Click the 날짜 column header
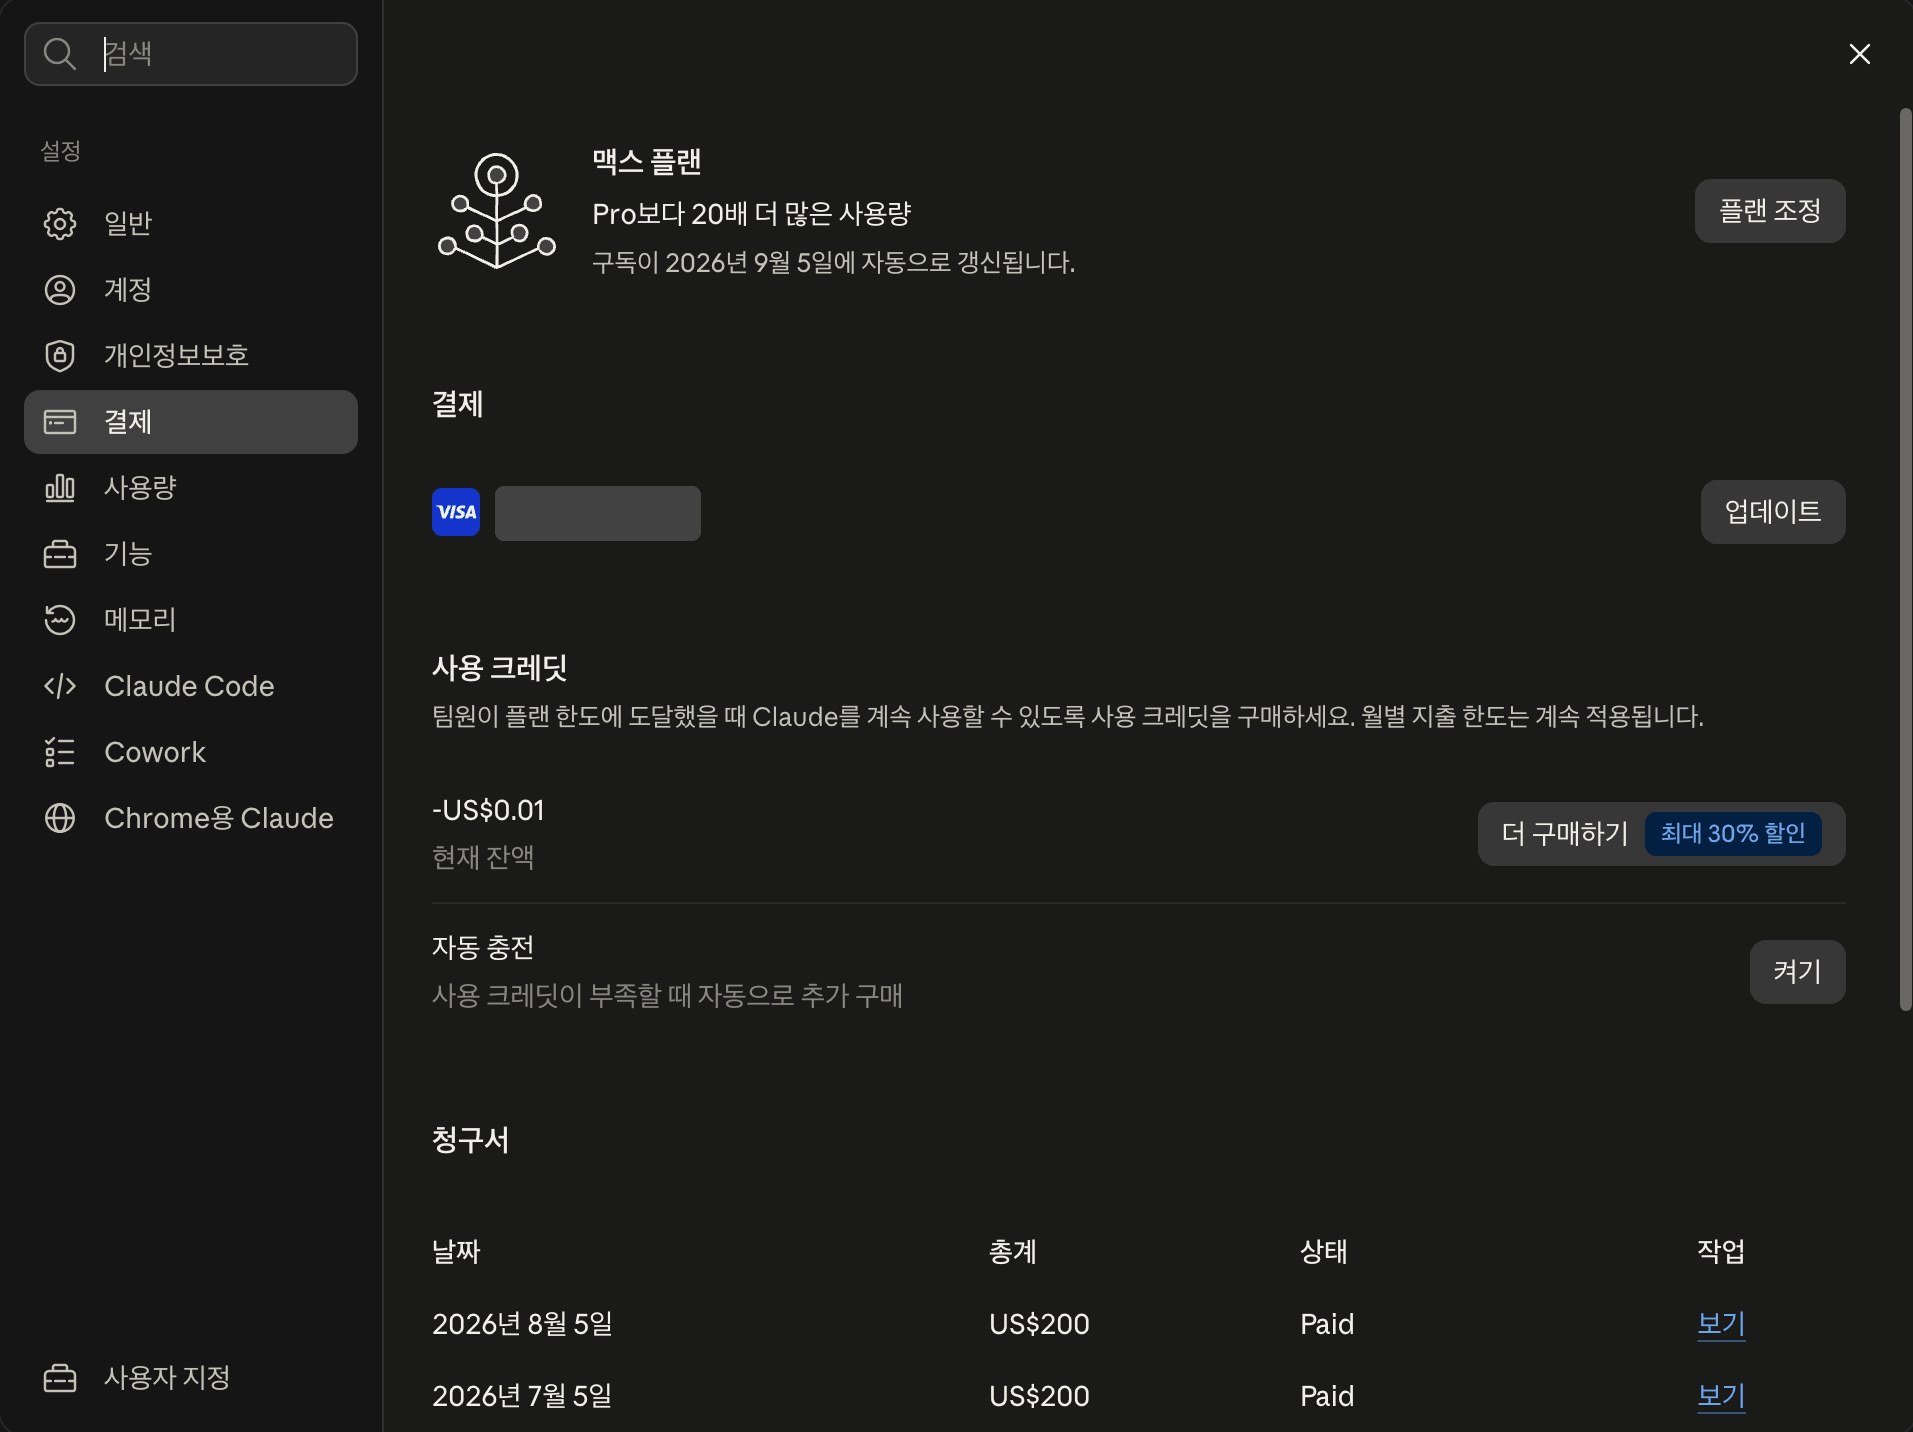The image size is (1913, 1432). point(456,1251)
